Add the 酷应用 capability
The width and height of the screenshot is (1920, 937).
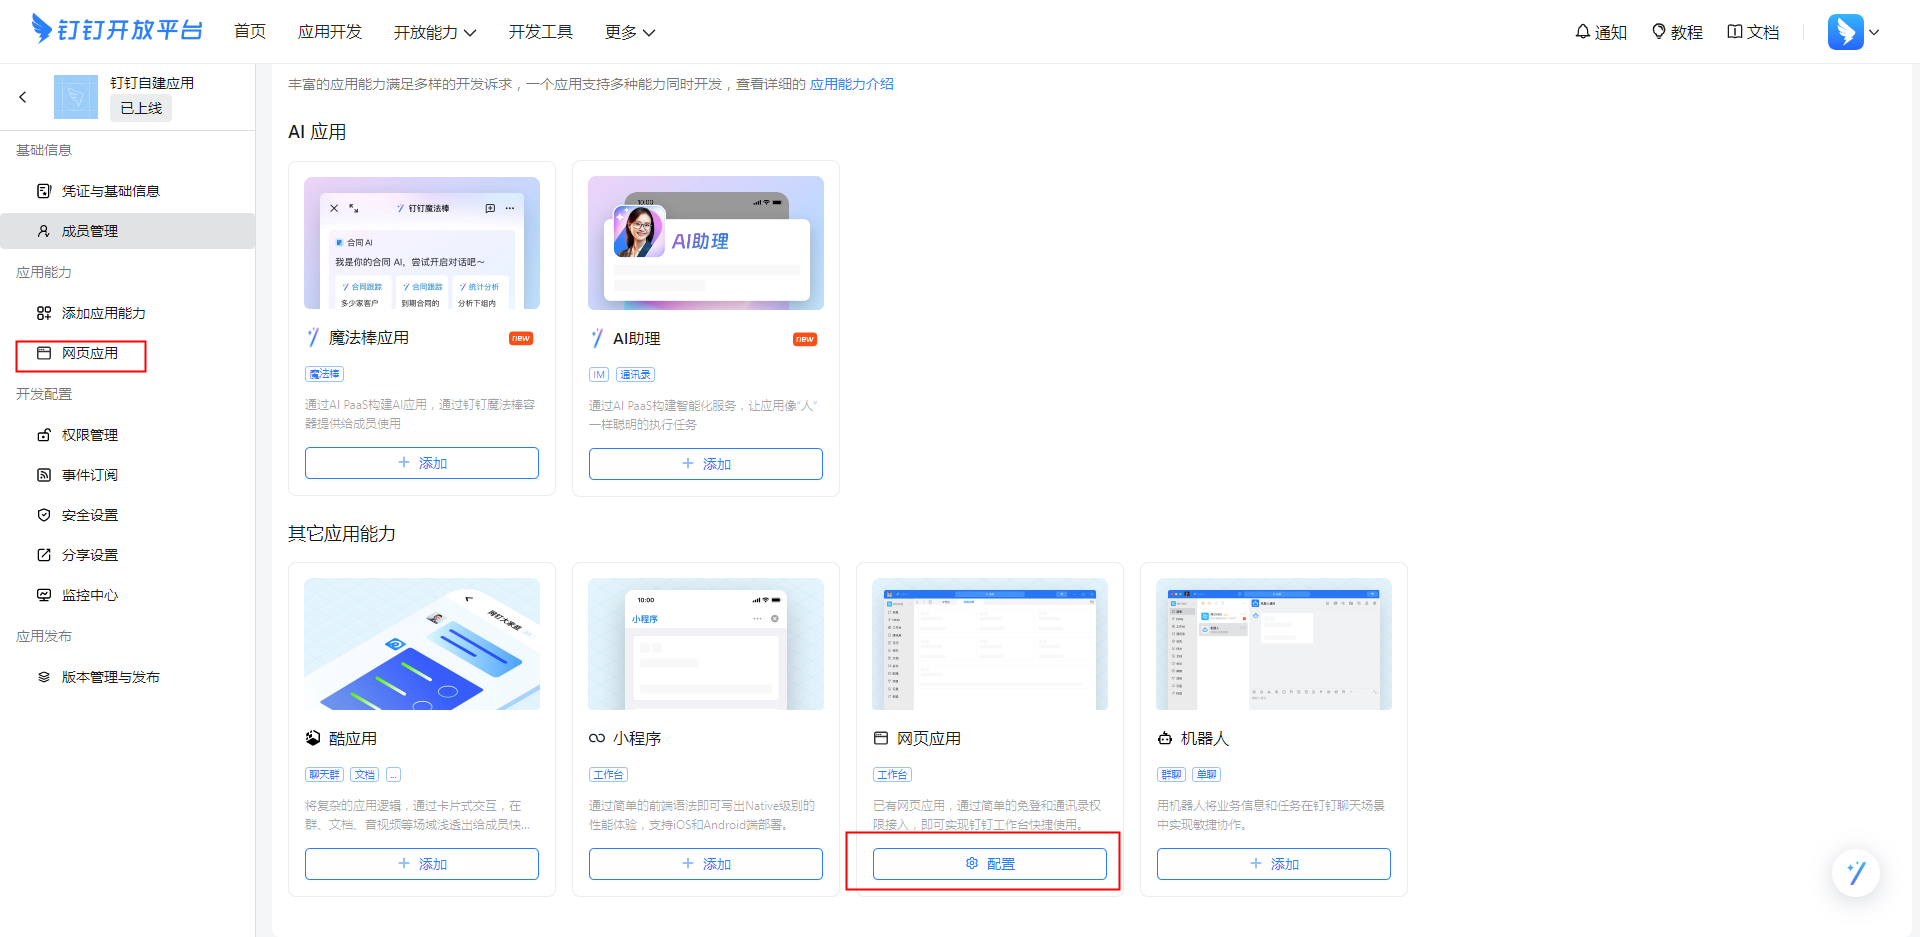[x=422, y=864]
